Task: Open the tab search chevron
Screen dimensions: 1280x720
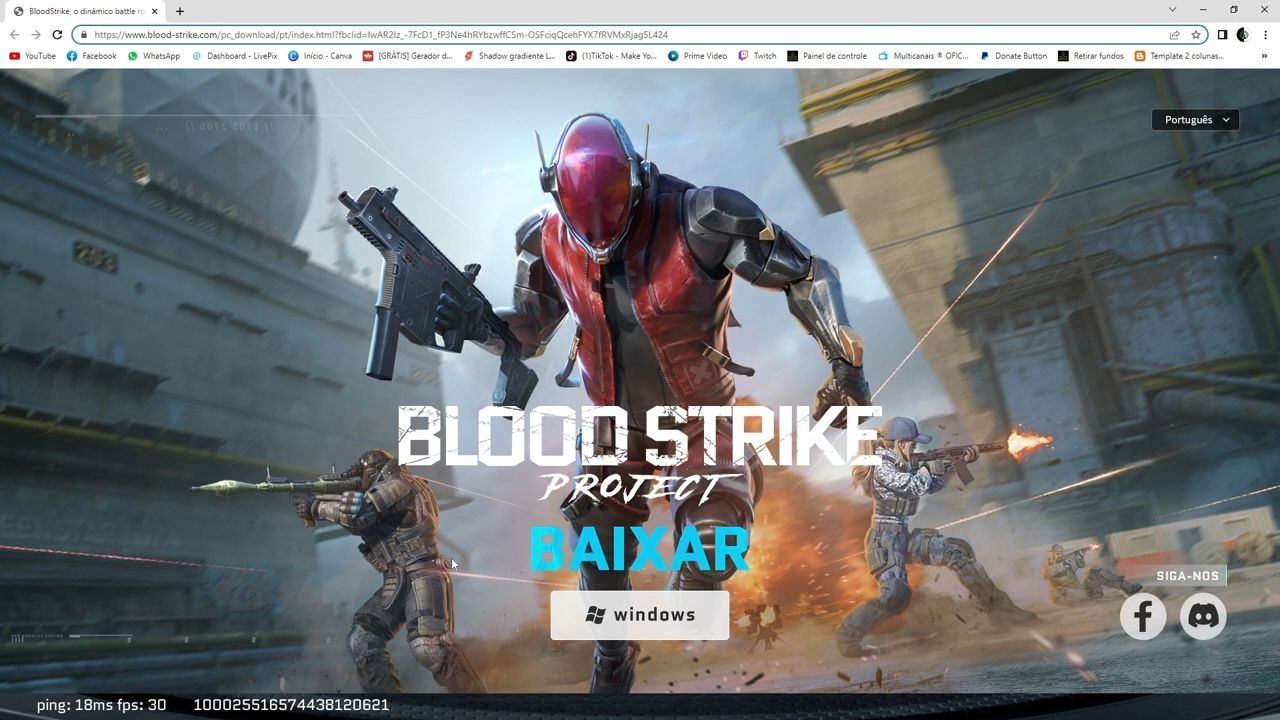Action: tap(1172, 10)
